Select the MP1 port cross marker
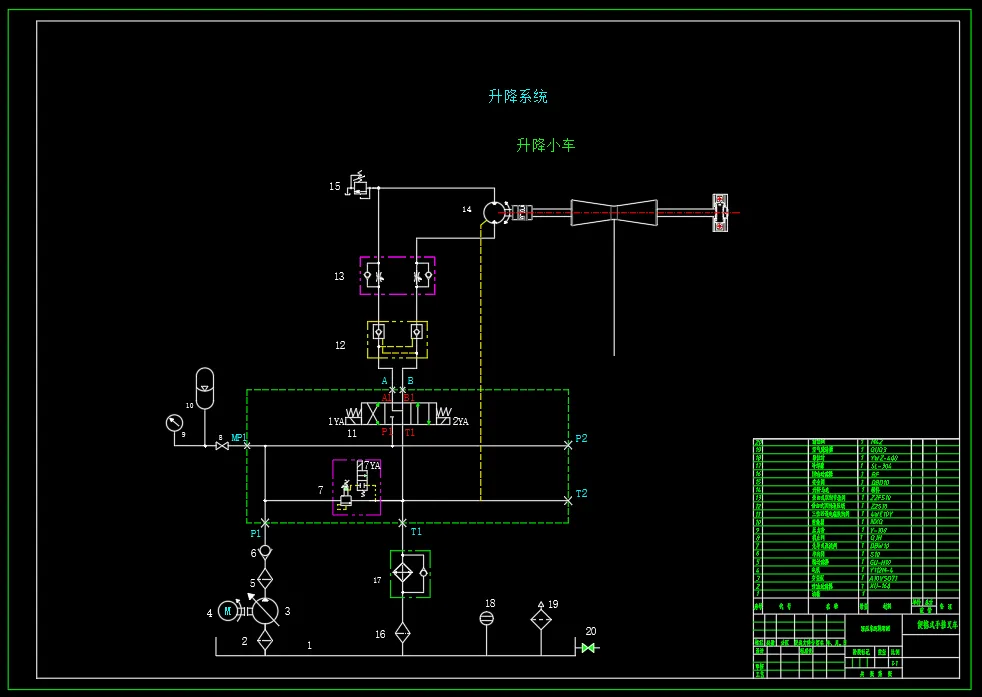 [x=247, y=446]
